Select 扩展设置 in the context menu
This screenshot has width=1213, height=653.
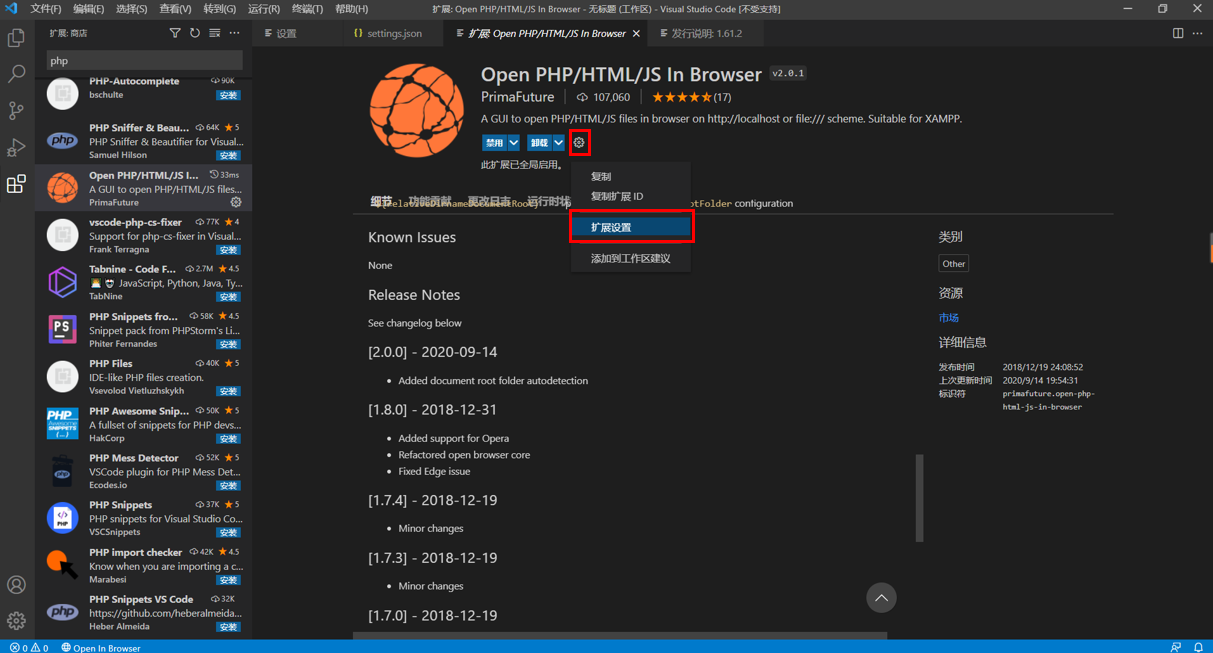click(x=631, y=227)
